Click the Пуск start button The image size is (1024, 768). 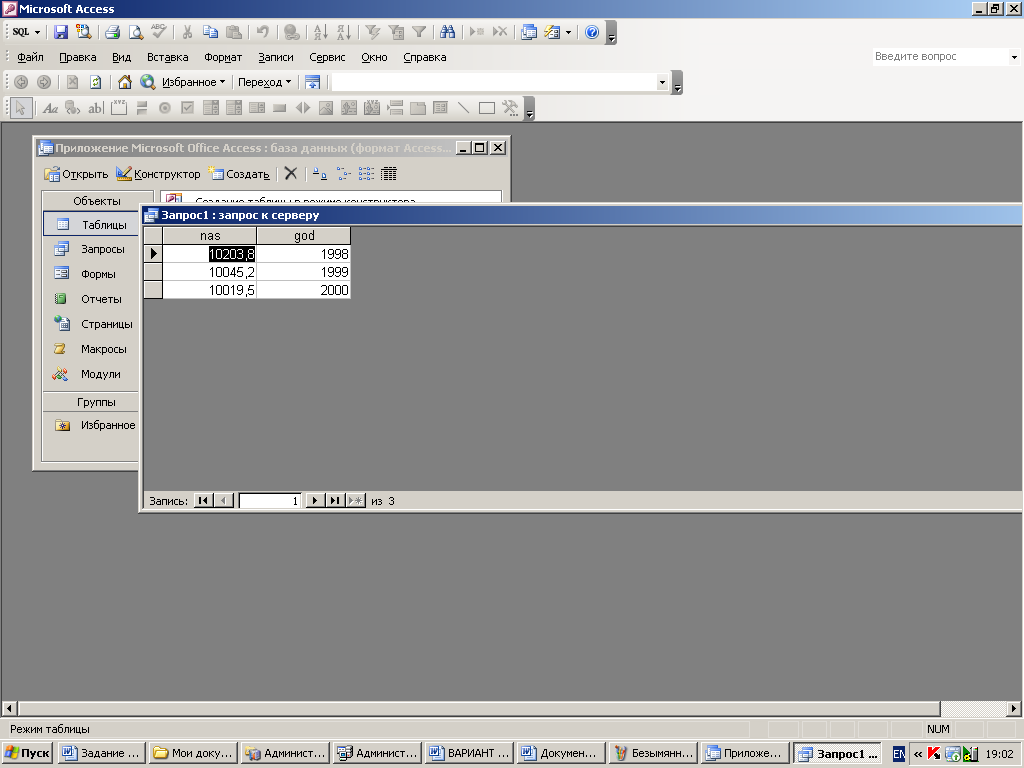(x=27, y=753)
